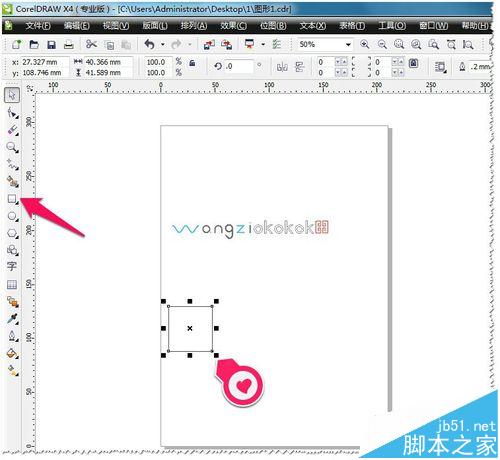Click the Zoom to Page icon

pyautogui.click(x=433, y=44)
